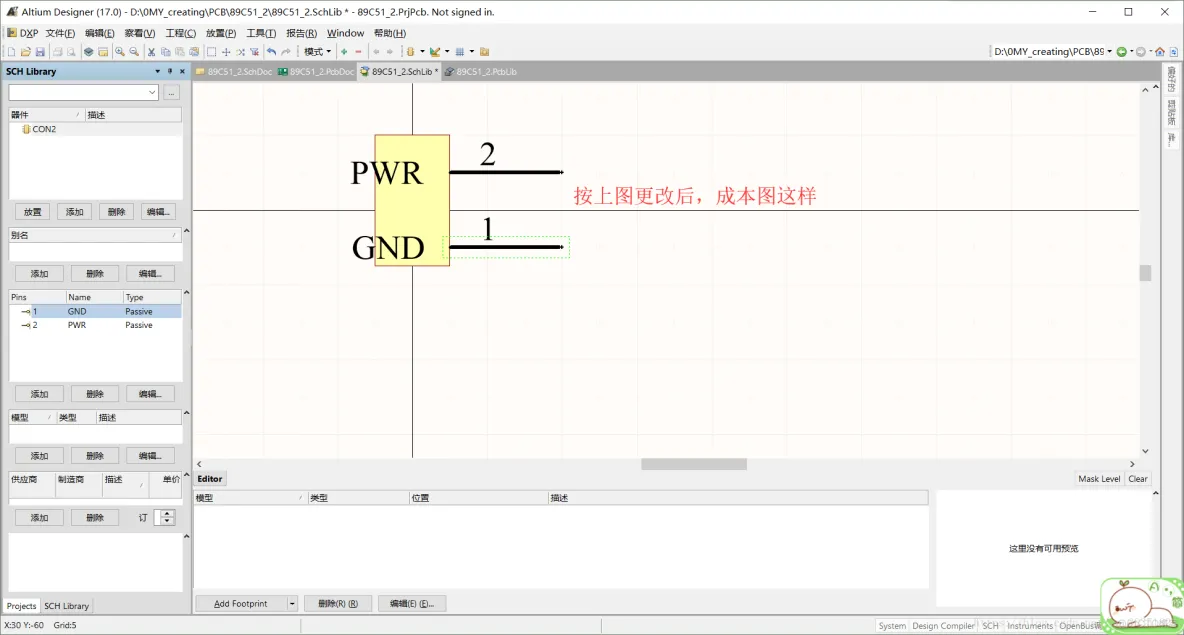Open the Add Footprint dropdown arrow

(292, 604)
